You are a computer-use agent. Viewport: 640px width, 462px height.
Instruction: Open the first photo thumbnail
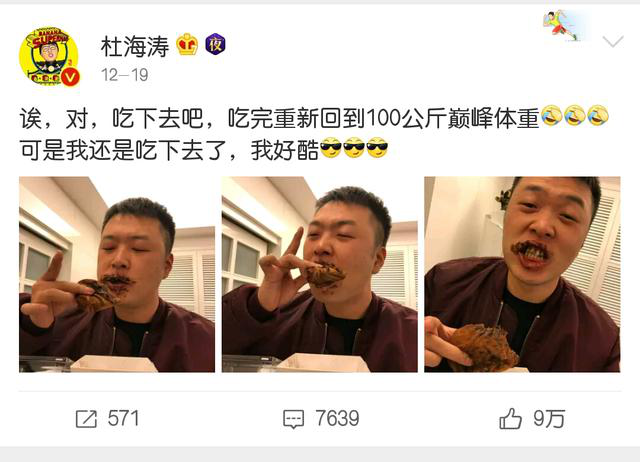click(x=117, y=274)
